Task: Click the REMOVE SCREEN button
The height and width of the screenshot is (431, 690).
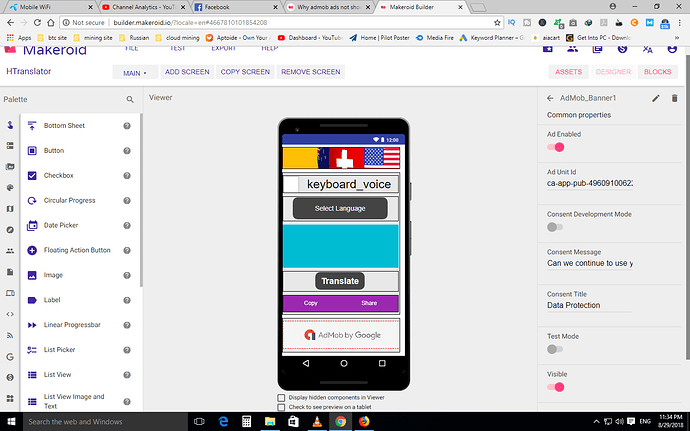Action: point(311,72)
